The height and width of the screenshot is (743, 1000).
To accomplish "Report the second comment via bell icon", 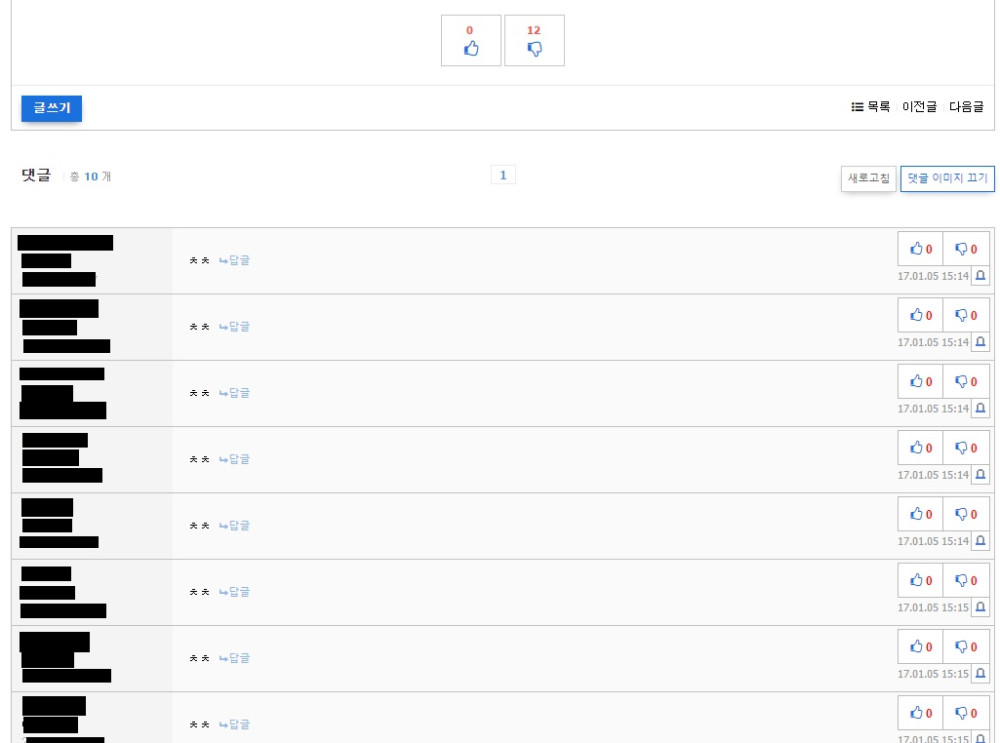I will (x=981, y=342).
